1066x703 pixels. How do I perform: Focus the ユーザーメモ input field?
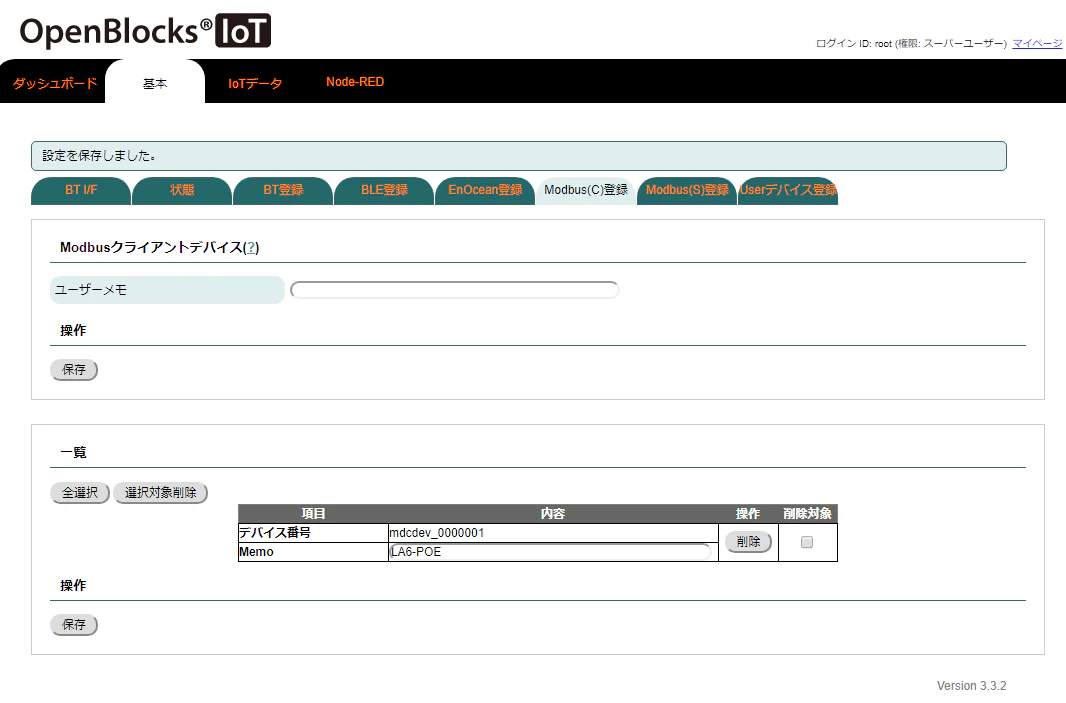pos(454,290)
